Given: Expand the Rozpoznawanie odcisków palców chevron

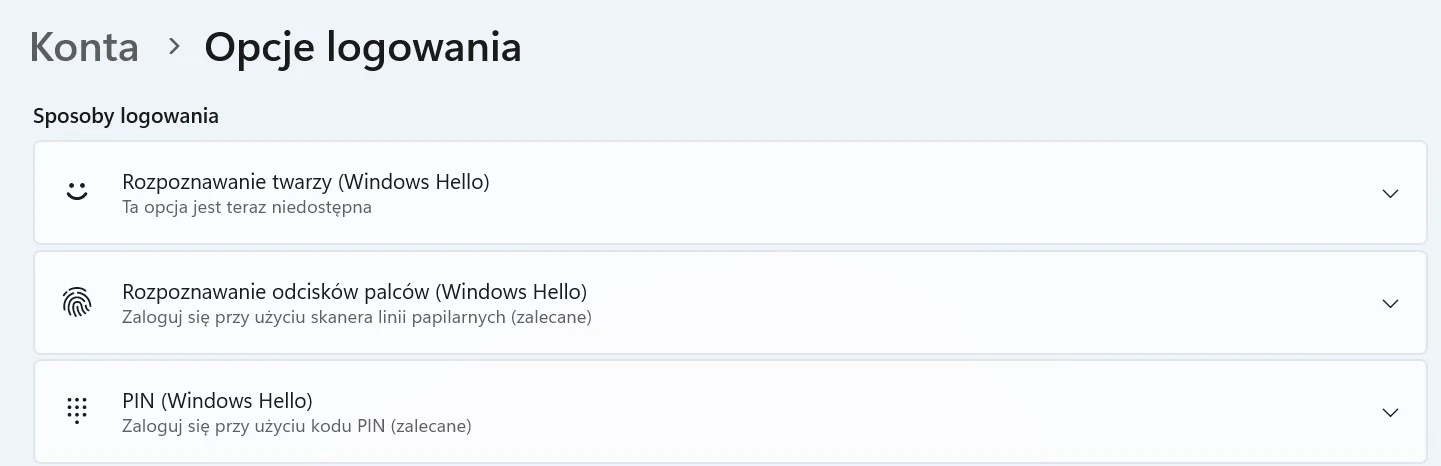Looking at the screenshot, I should point(1389,303).
